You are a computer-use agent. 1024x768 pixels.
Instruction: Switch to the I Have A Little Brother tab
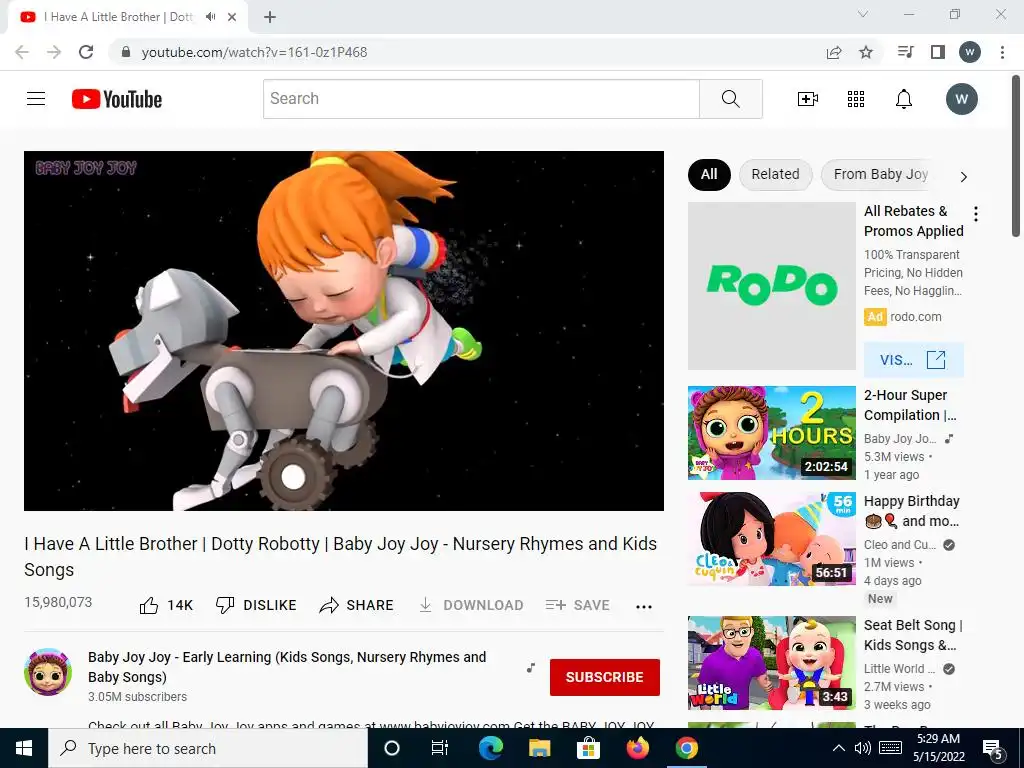pos(118,17)
